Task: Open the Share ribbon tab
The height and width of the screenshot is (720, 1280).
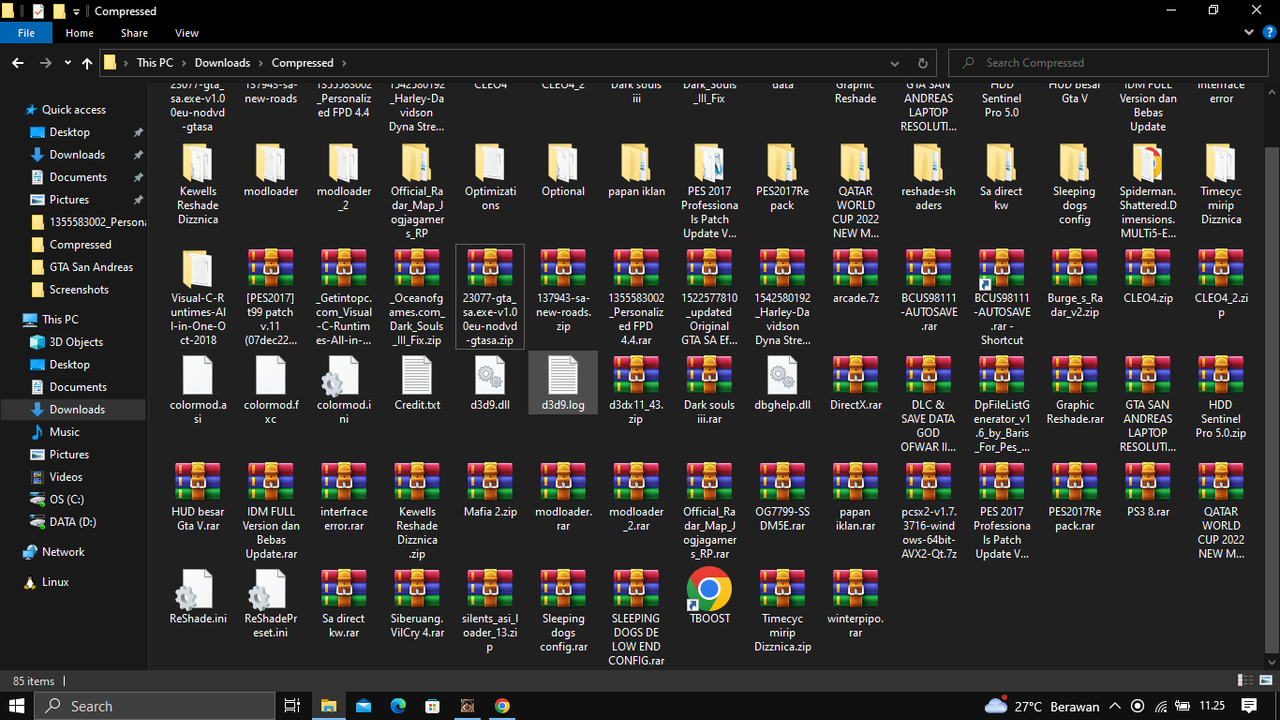Action: coord(134,33)
